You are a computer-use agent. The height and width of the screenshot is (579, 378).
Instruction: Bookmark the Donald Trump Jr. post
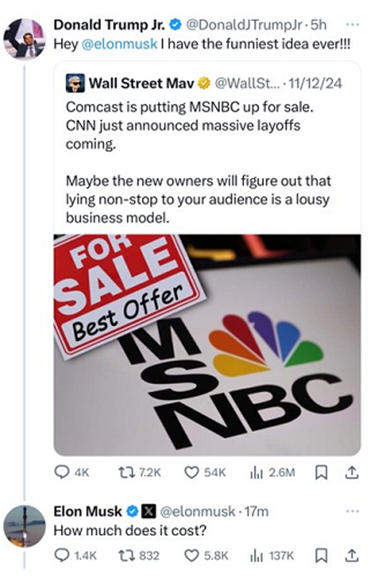tap(321, 472)
